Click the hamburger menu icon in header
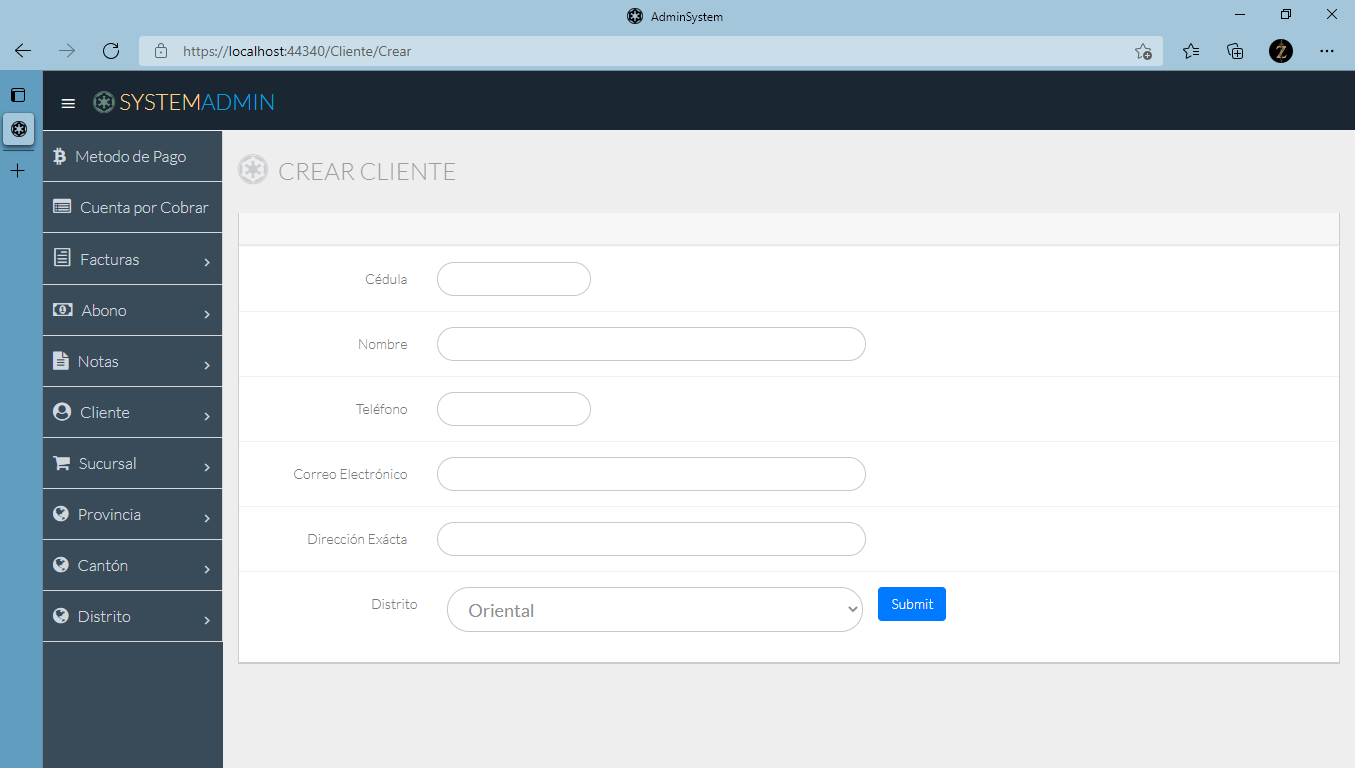The image size is (1355, 768). click(x=68, y=103)
